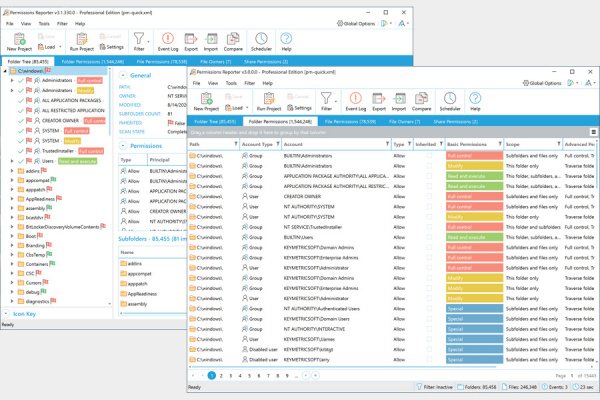Switch to Share Permissions tab in front window
Viewport: 600px width, 400px height.
(x=455, y=122)
